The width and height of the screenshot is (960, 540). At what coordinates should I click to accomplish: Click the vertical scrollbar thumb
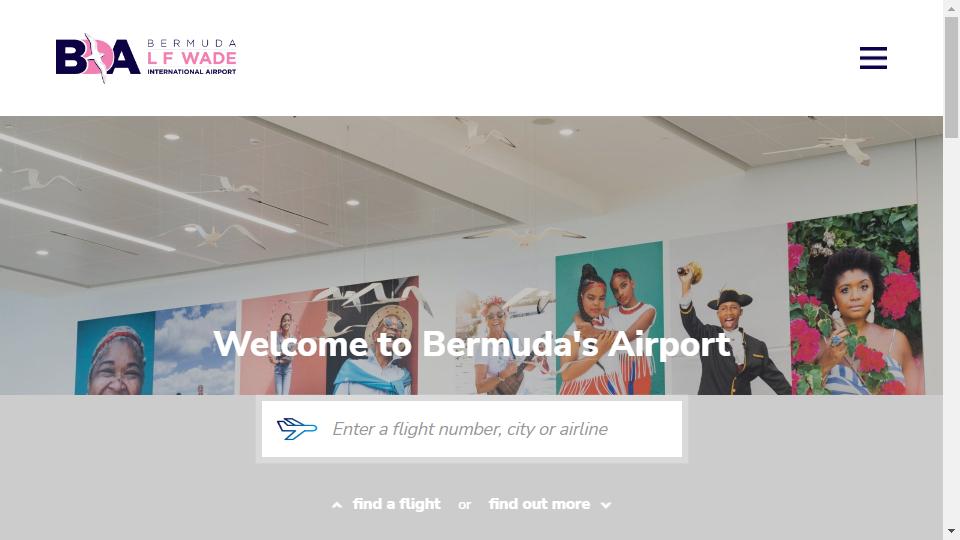pyautogui.click(x=951, y=77)
